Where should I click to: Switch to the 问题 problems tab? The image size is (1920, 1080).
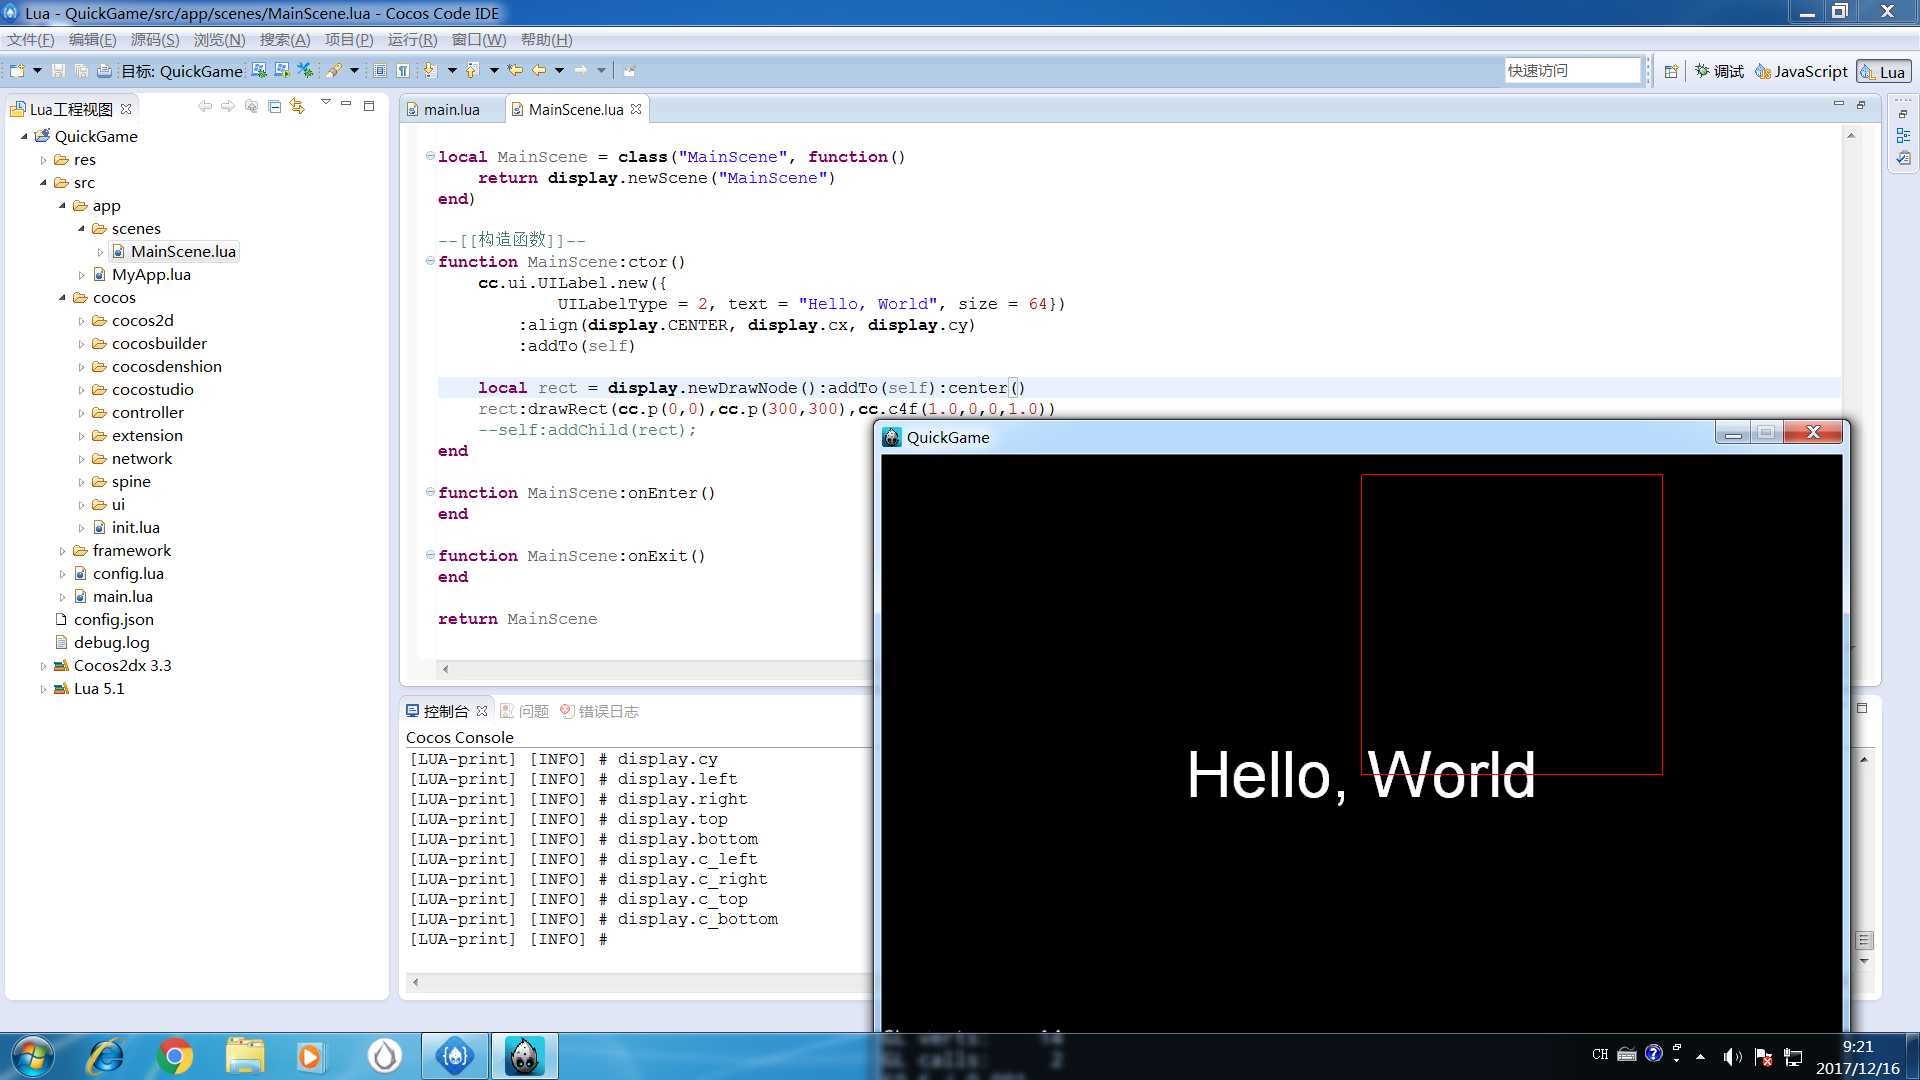[x=525, y=711]
